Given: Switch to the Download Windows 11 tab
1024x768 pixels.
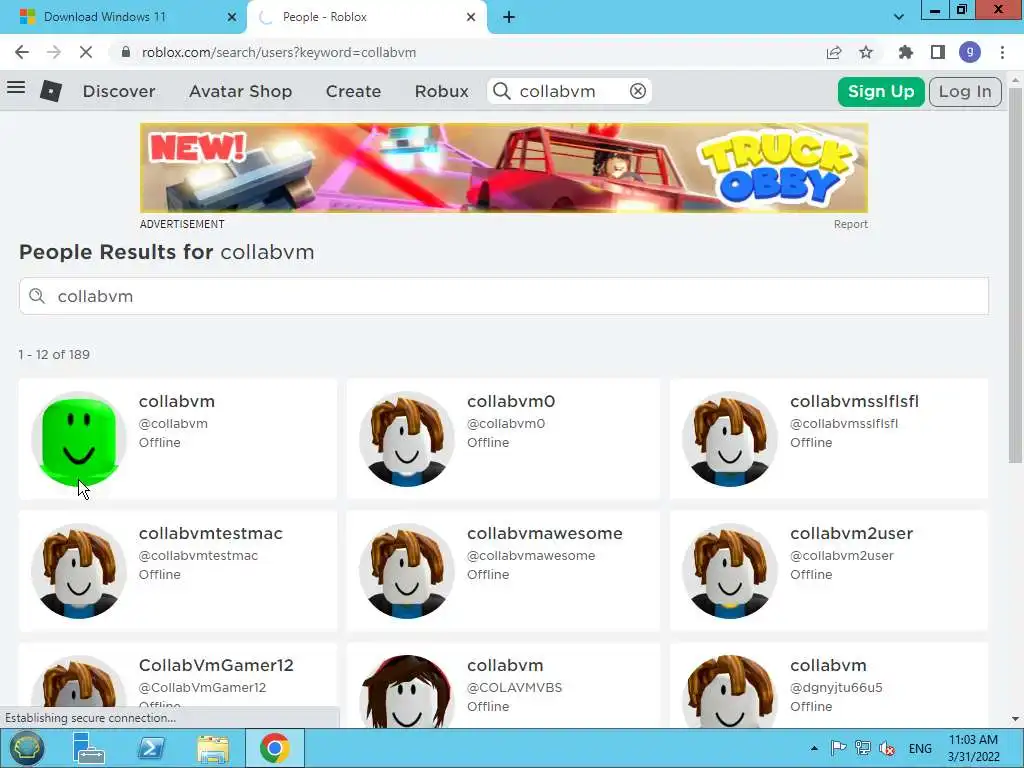Looking at the screenshot, I should tap(124, 17).
